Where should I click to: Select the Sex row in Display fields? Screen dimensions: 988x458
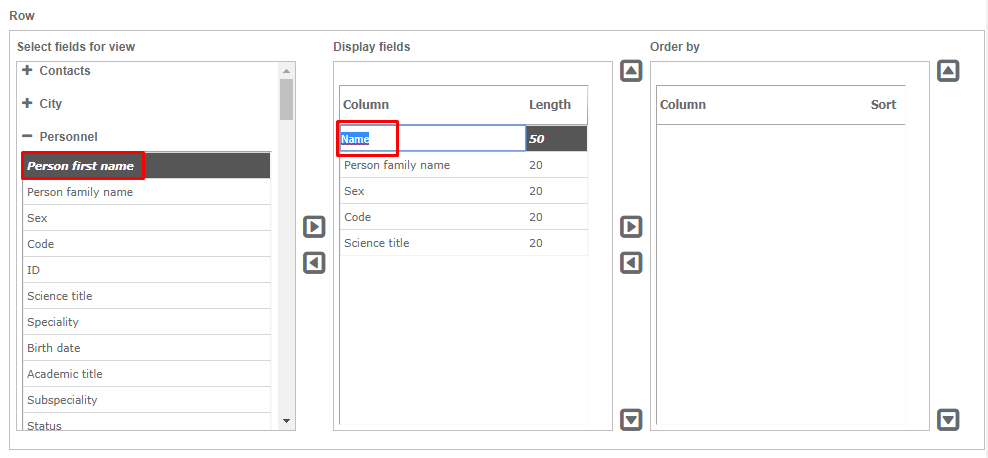tap(354, 191)
